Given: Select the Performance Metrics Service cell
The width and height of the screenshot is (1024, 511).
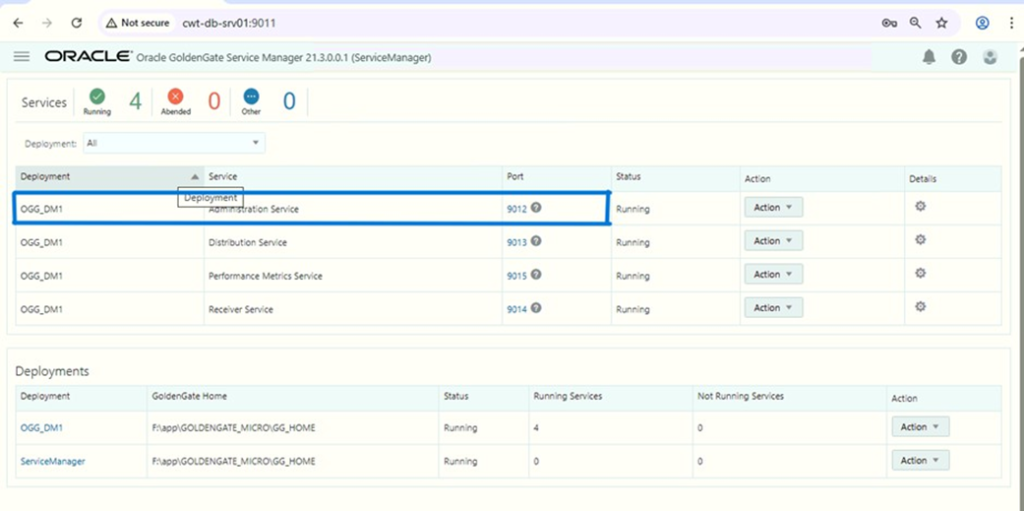Looking at the screenshot, I should 353,276.
